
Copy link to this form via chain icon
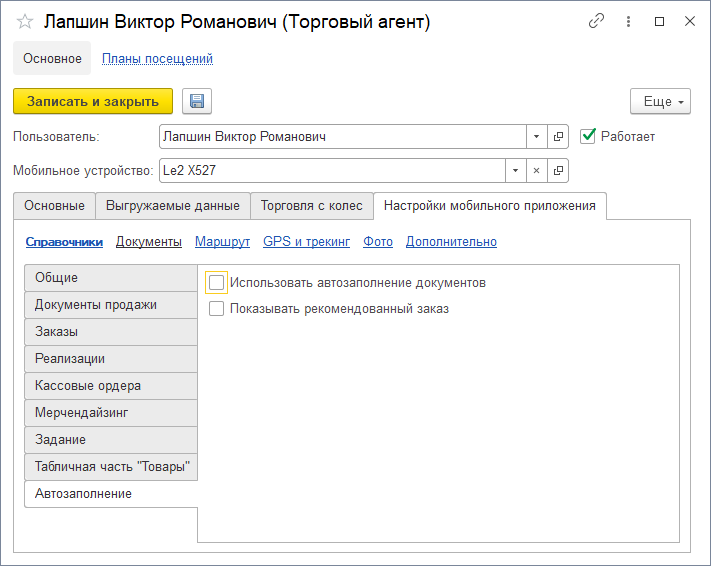597,21
